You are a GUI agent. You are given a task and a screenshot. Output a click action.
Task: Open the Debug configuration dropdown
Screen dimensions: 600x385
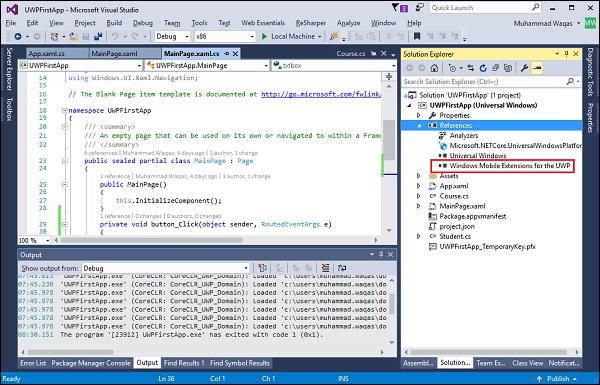click(187, 36)
